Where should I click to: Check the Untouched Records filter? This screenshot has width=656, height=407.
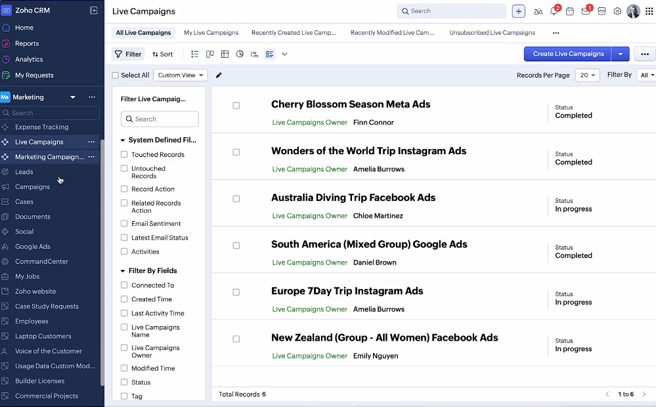click(124, 168)
